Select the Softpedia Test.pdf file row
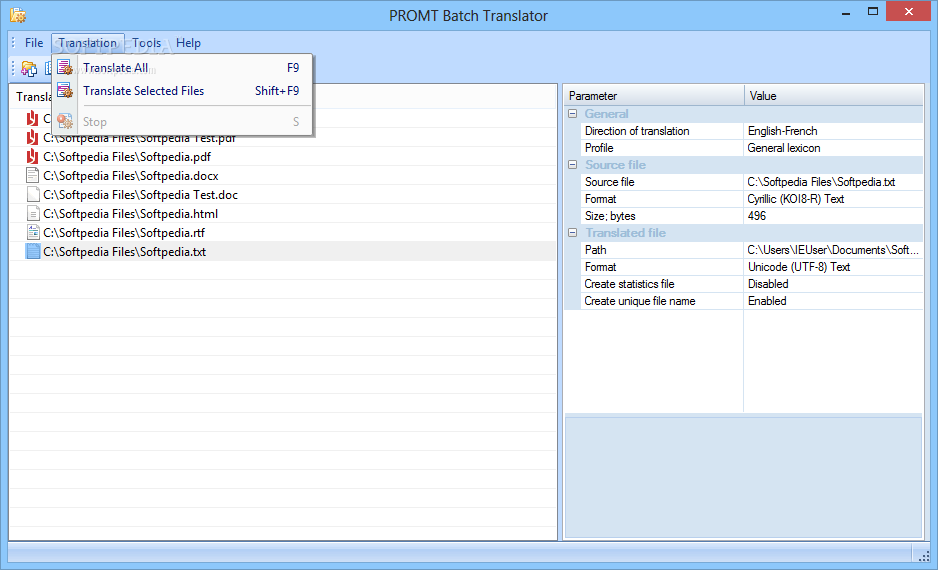 click(x=283, y=138)
